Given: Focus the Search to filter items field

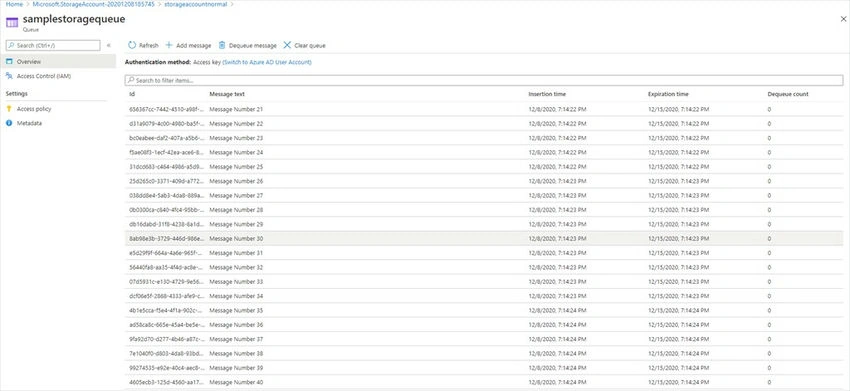Looking at the screenshot, I should point(484,80).
